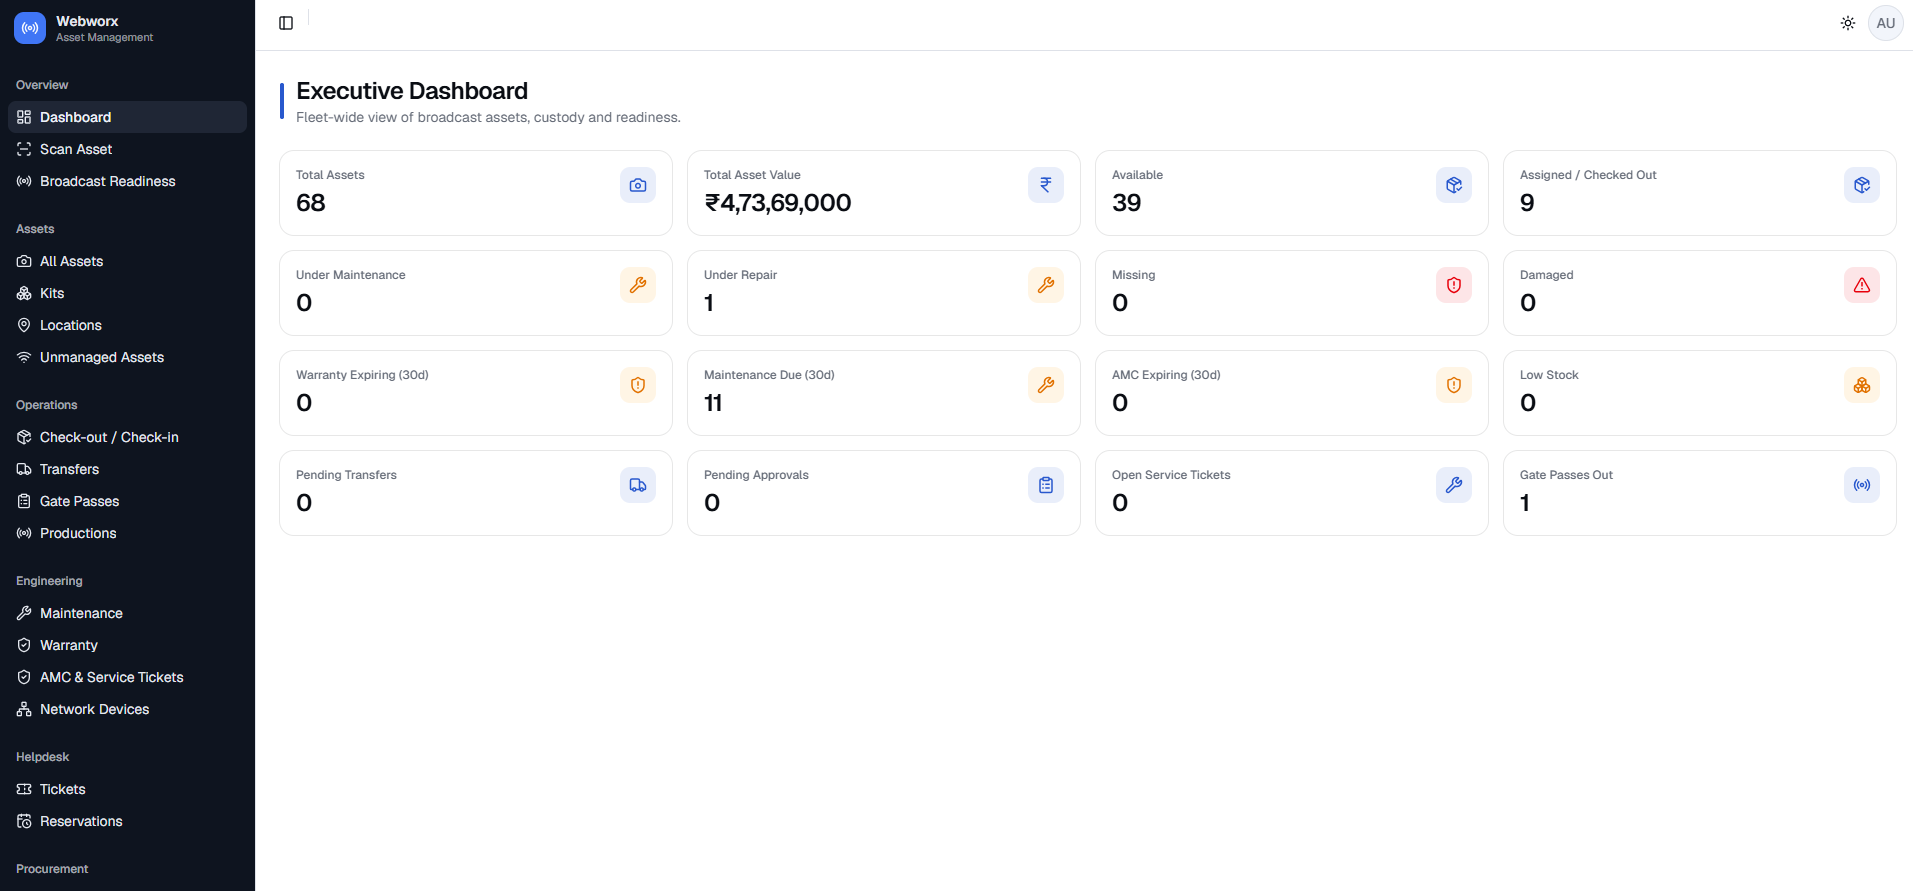Navigate to Kits
Viewport: 1913px width, 891px height.
[x=127, y=293]
